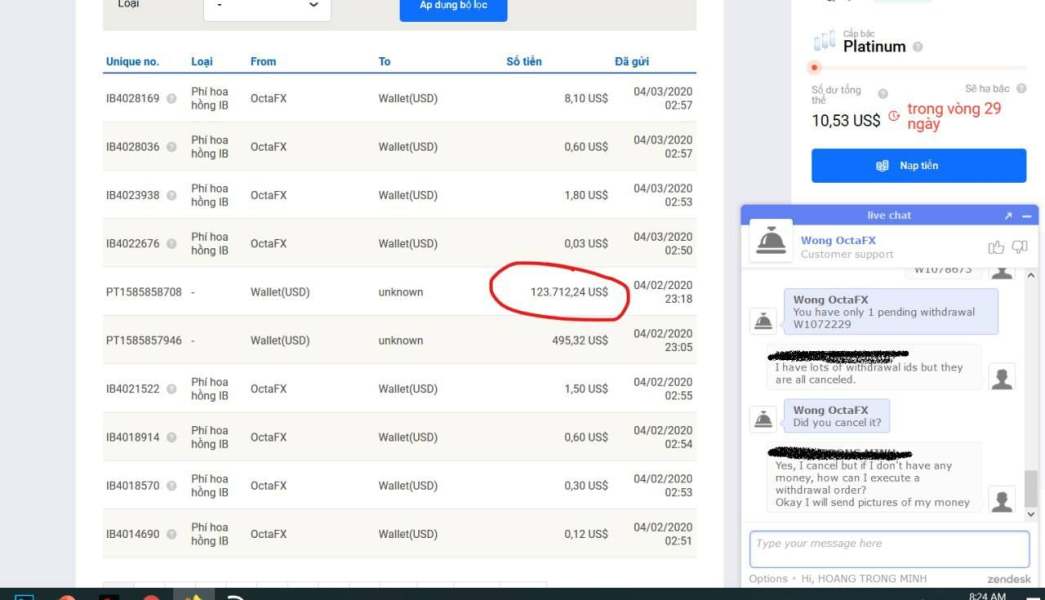Viewport: 1045px width, 600px height.
Task: Click transaction PT1585858708
Action: pyautogui.click(x=143, y=292)
